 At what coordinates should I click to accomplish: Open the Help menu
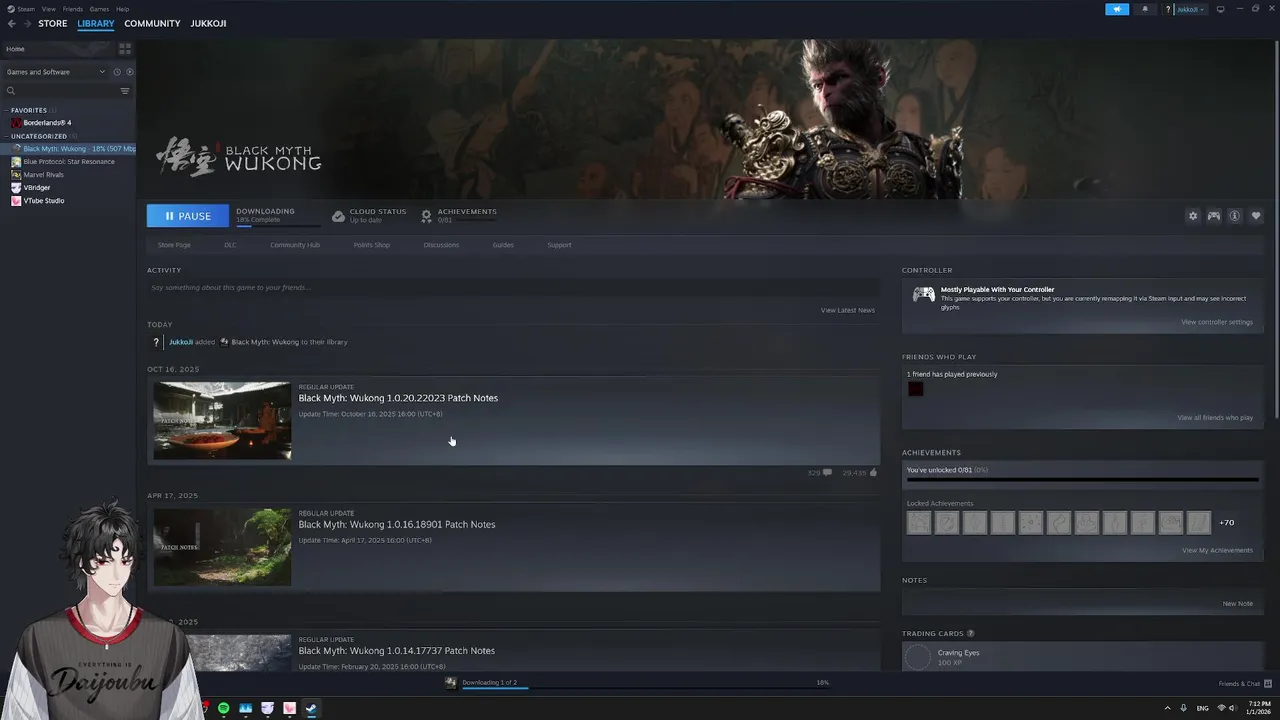(122, 9)
